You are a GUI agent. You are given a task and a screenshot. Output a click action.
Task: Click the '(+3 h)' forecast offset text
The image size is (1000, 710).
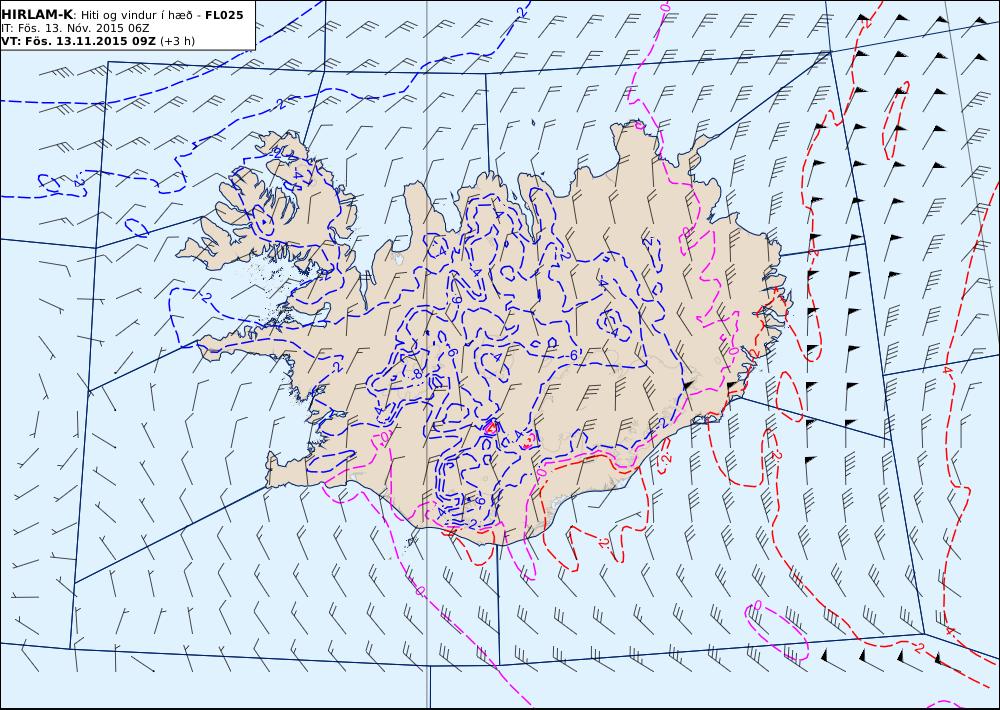pyautogui.click(x=177, y=41)
